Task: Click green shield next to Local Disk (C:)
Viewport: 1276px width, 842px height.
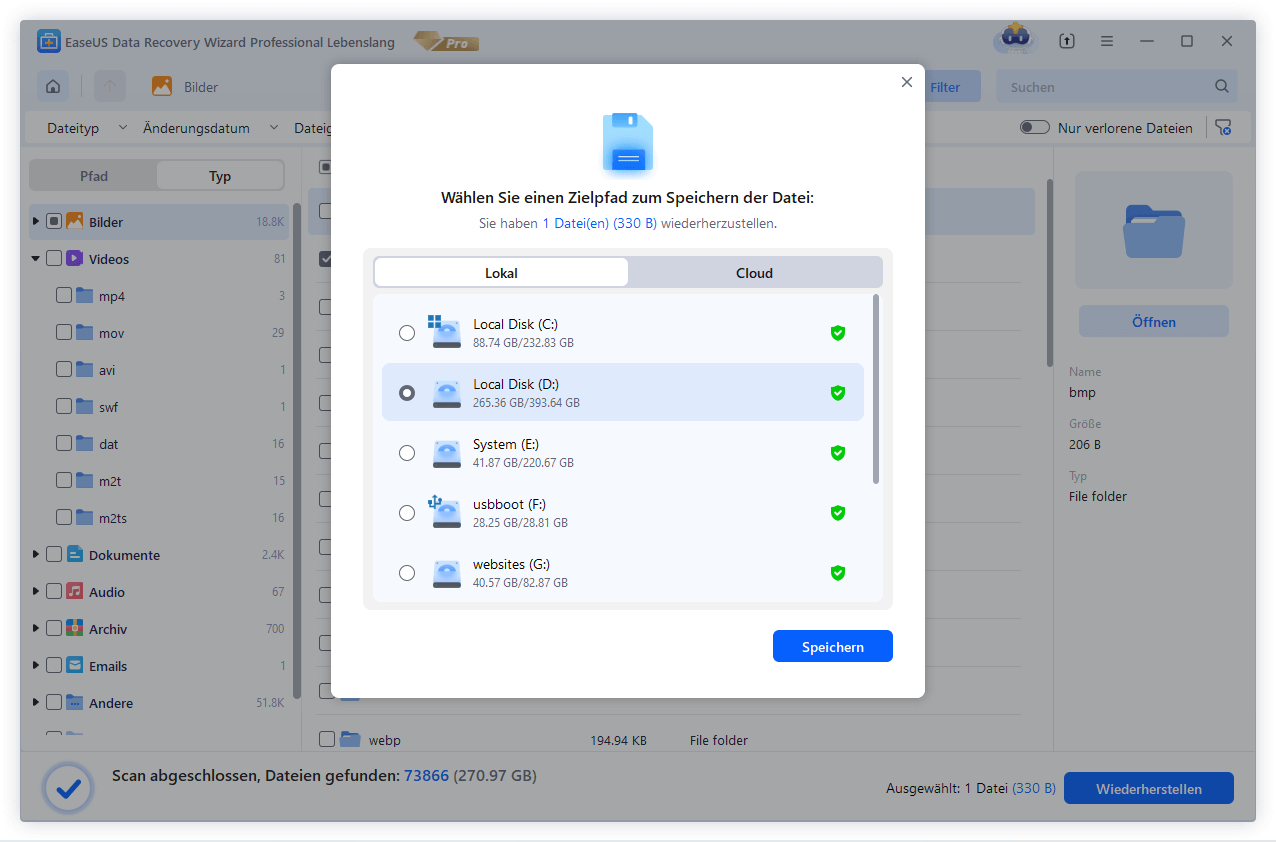Action: (838, 333)
